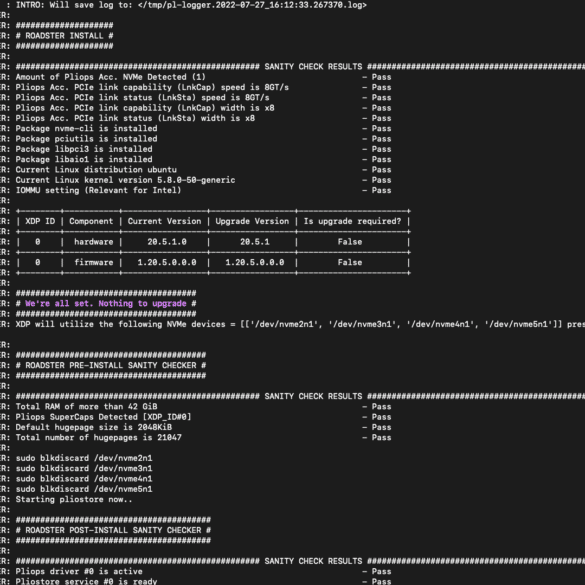The width and height of the screenshot is (585, 585).
Task: Click 'Pliops SuperCaps Detected [XDP_ID#0]' line
Action: click(103, 417)
